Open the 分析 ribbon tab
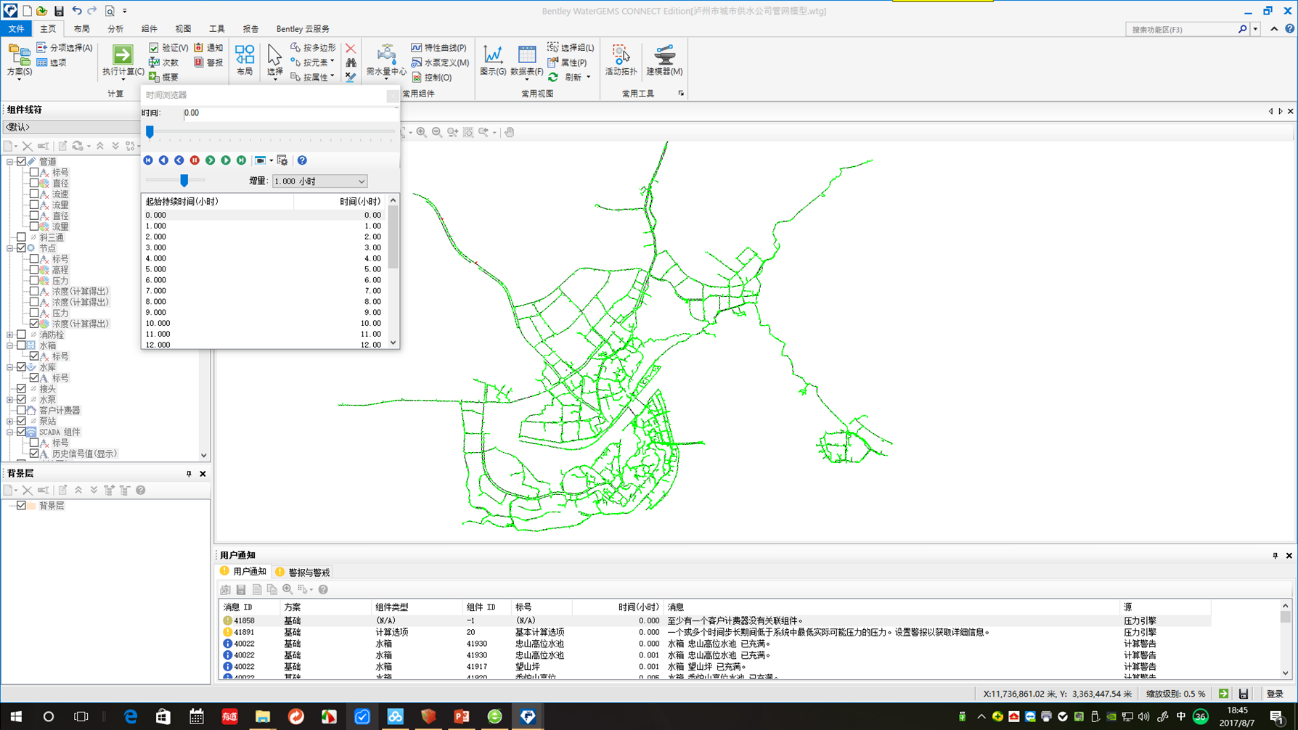Image resolution: width=1298 pixels, height=730 pixels. 115,29
